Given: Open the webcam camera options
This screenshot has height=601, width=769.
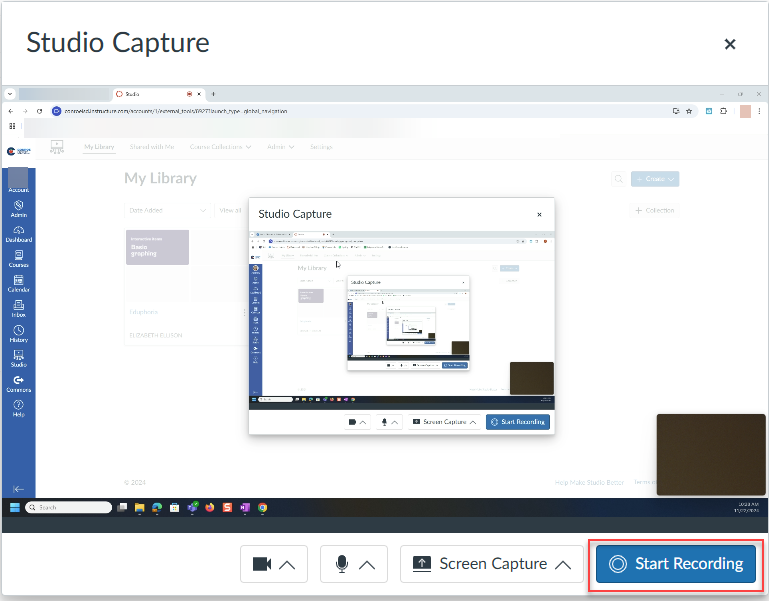Looking at the screenshot, I should tap(274, 564).
